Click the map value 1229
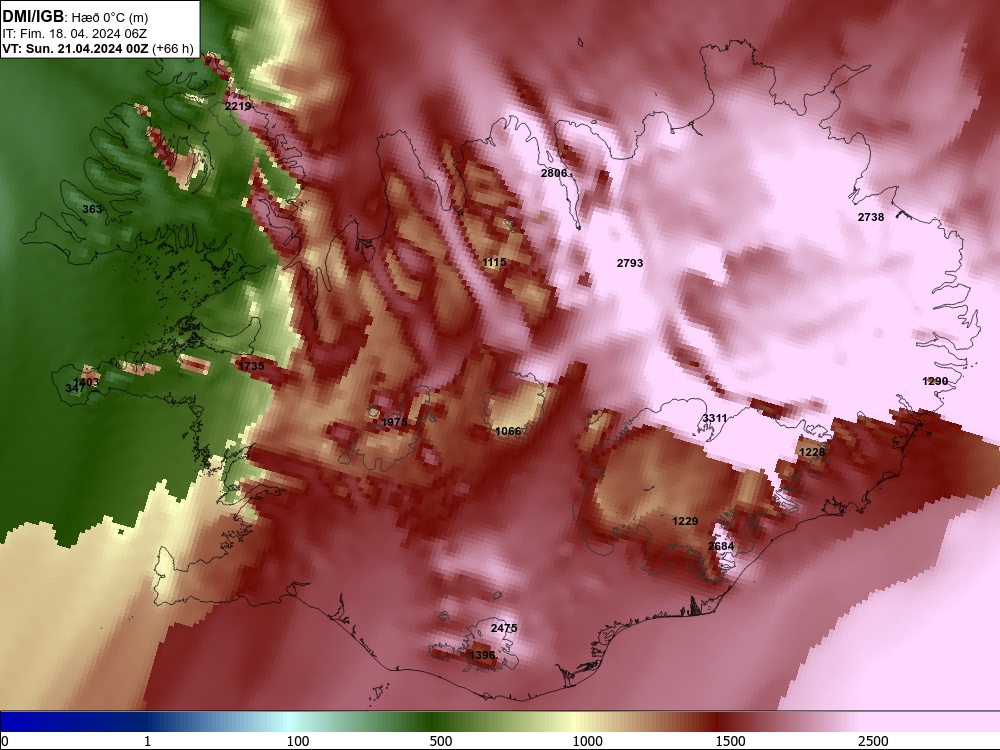1000x750 pixels. point(685,522)
